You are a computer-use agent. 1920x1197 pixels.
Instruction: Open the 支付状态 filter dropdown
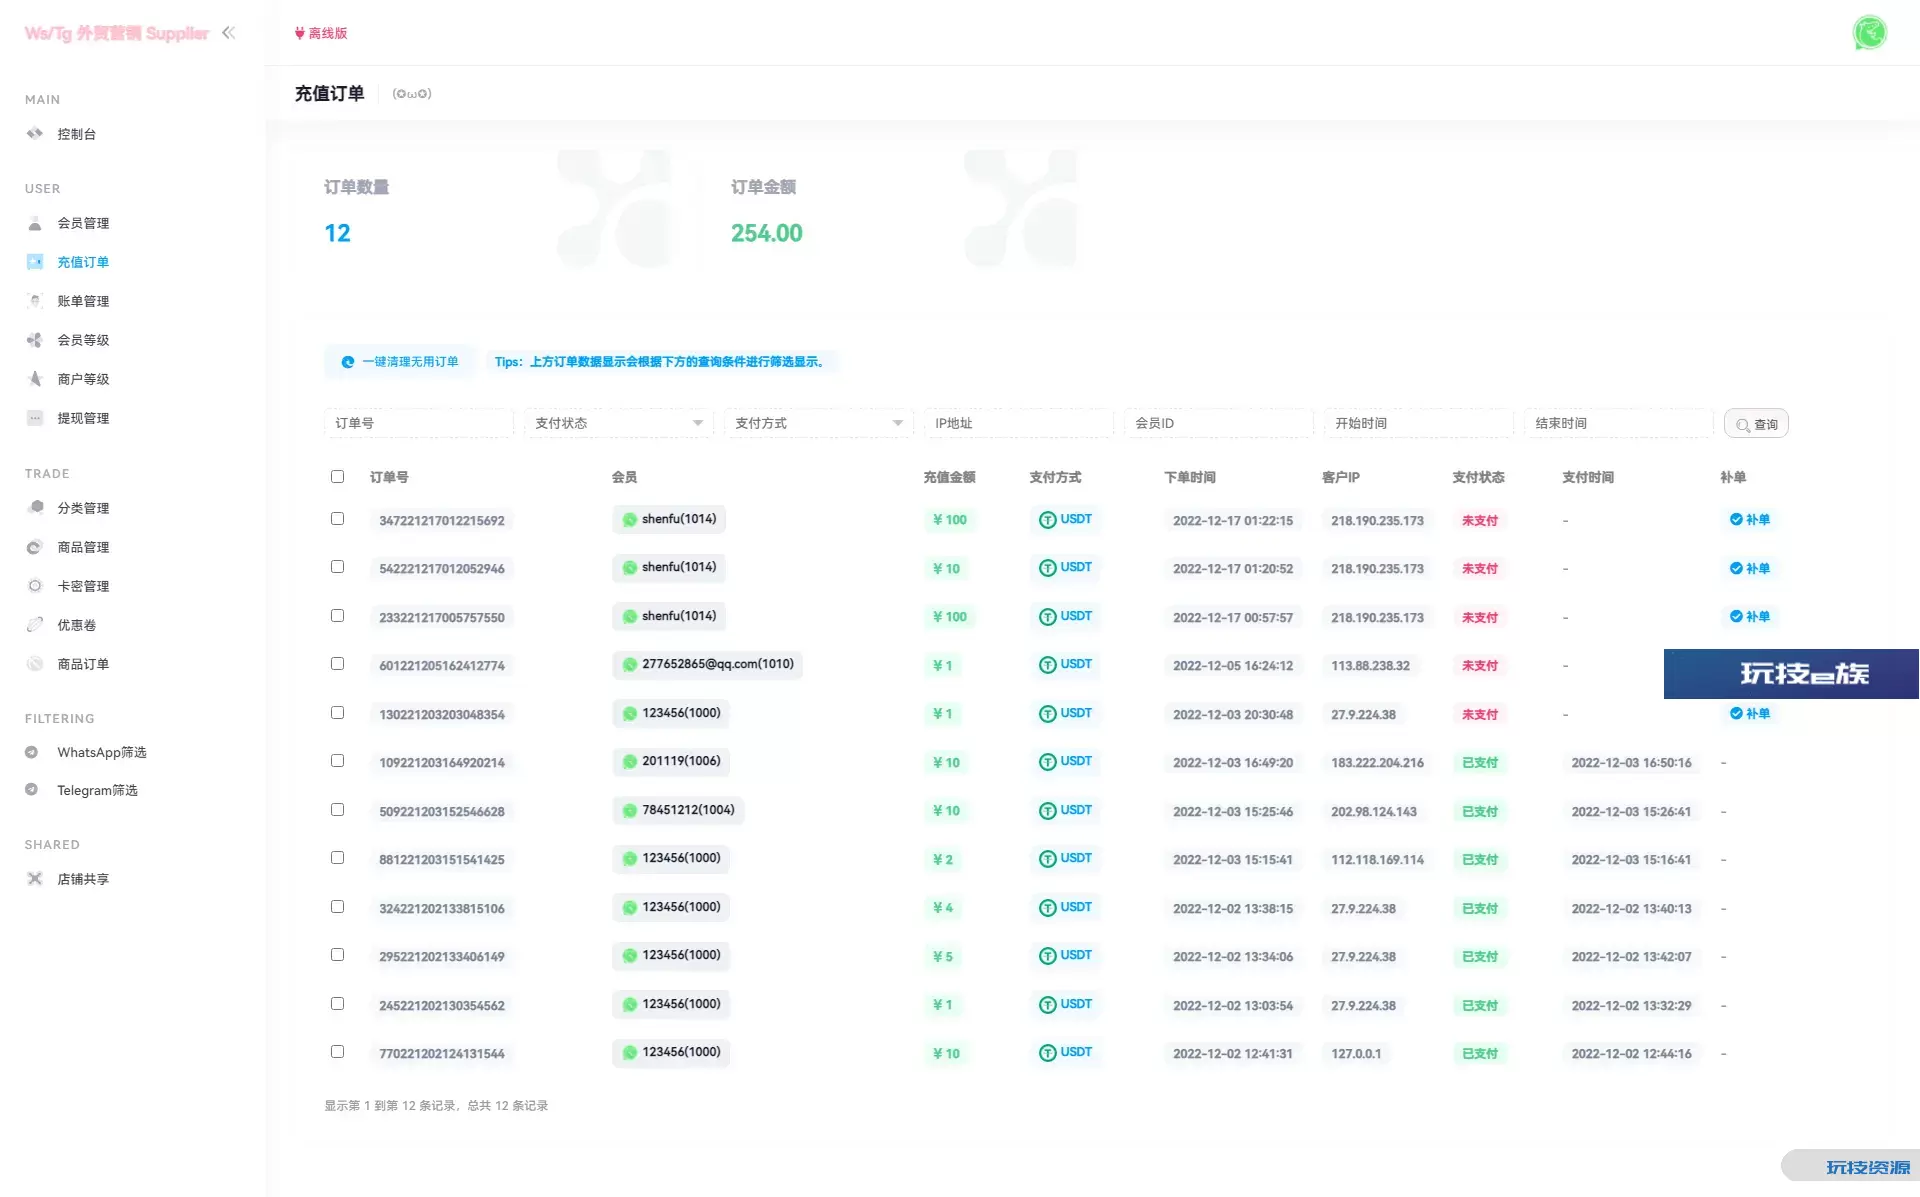[618, 423]
